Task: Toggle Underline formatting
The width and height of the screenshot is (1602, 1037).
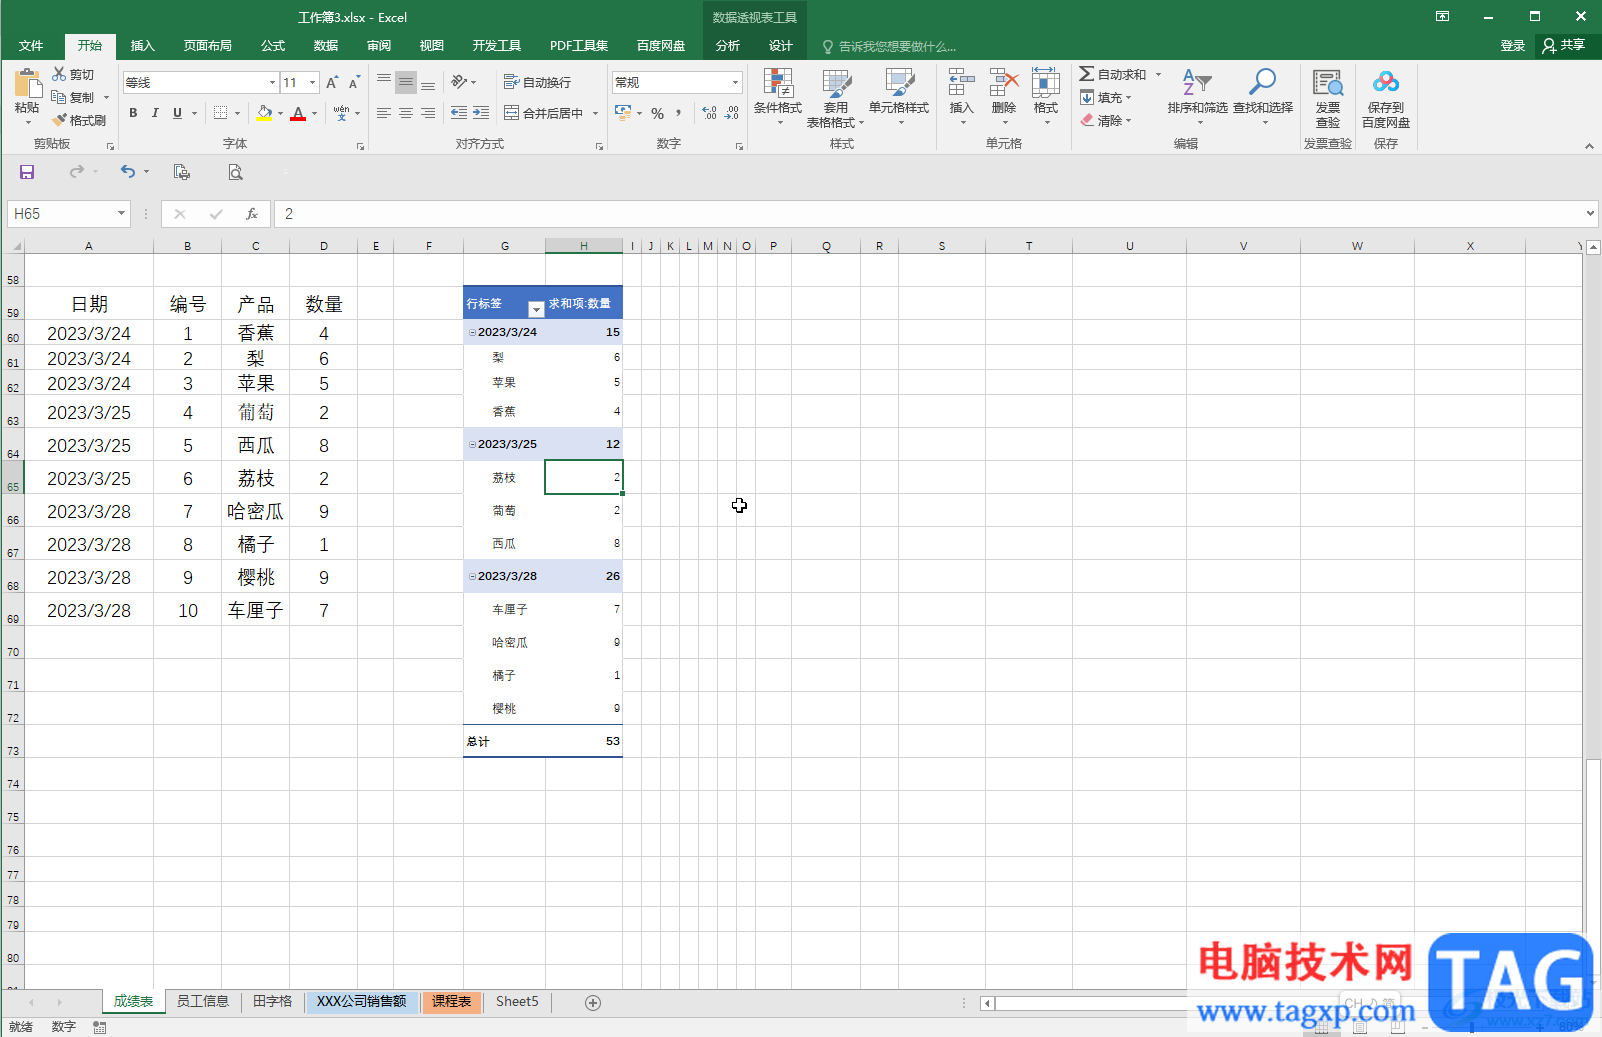Action: coord(177,113)
